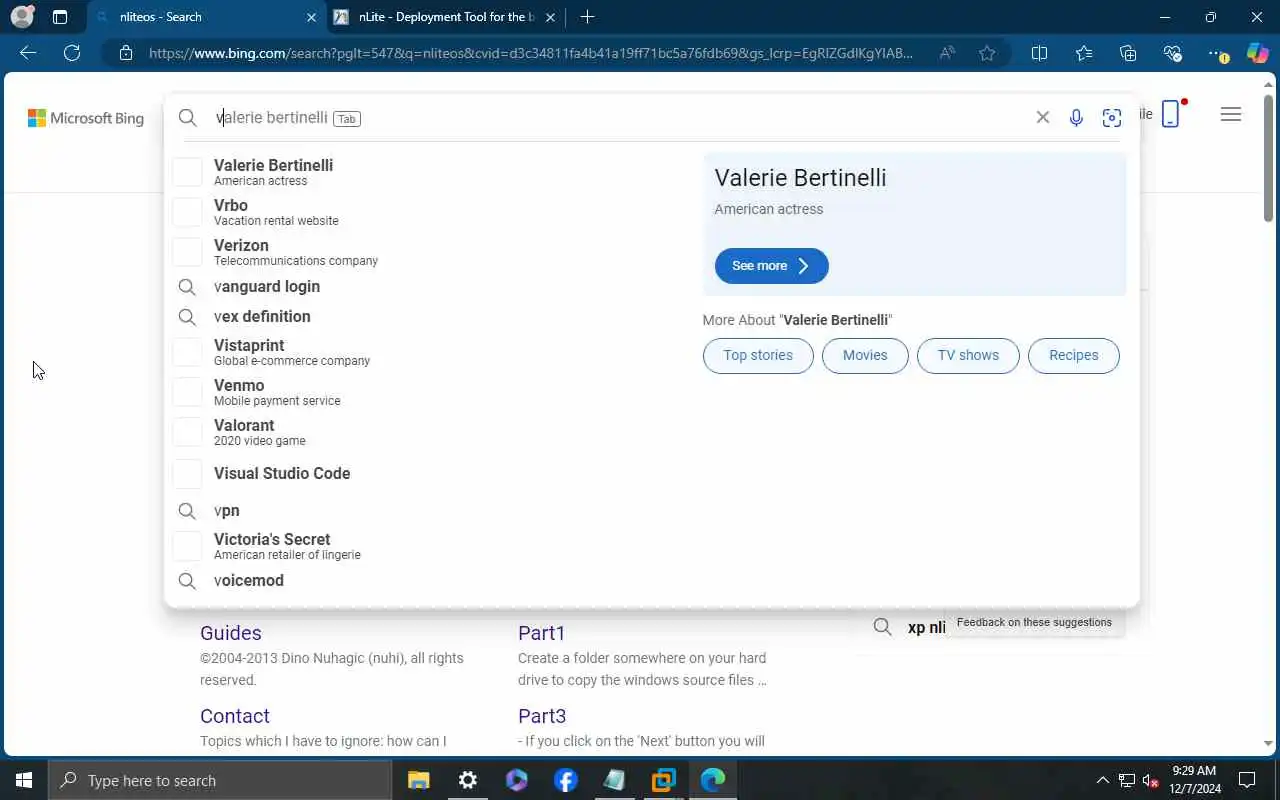Open the Guides link
Image resolution: width=1280 pixels, height=800 pixels.
[x=231, y=633]
